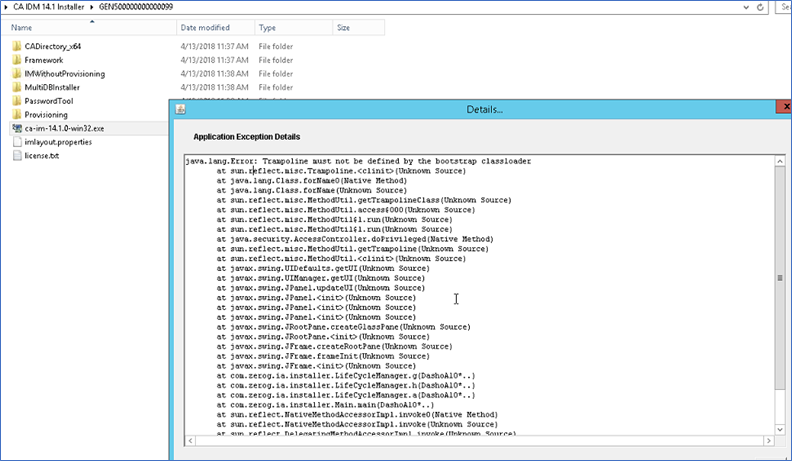Sort files by Size column

point(359,27)
